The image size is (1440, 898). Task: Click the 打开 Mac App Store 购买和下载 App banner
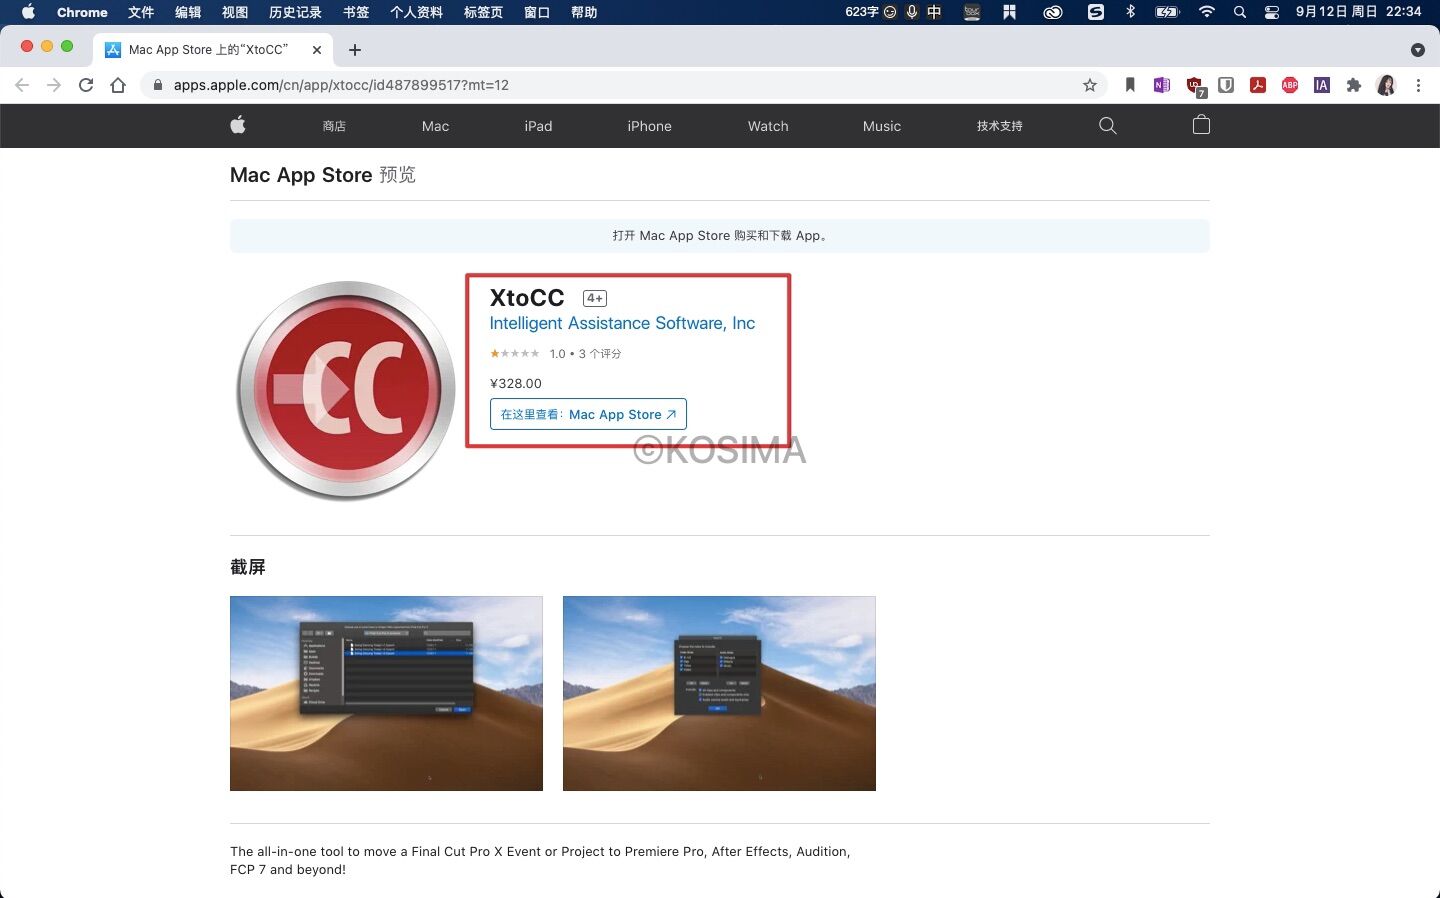(720, 236)
